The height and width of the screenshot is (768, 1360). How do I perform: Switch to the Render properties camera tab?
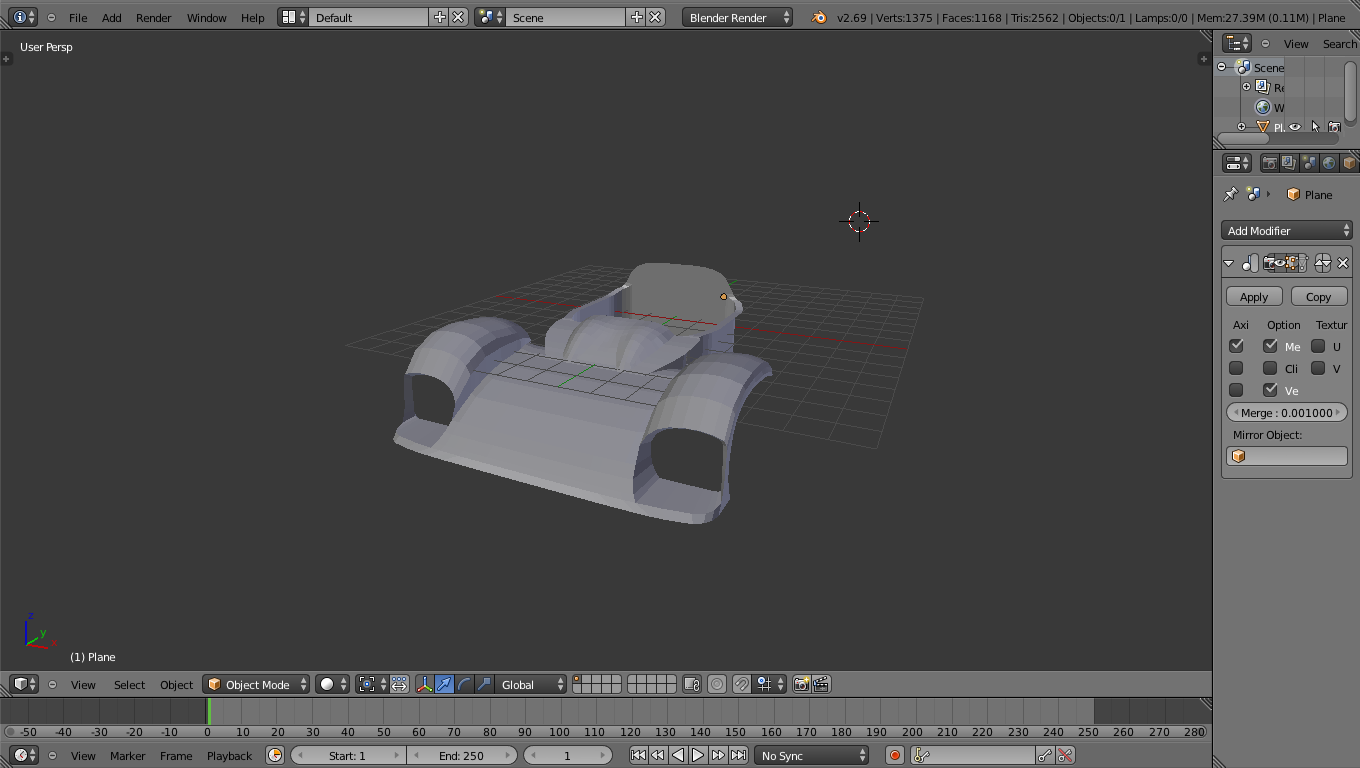1270,163
